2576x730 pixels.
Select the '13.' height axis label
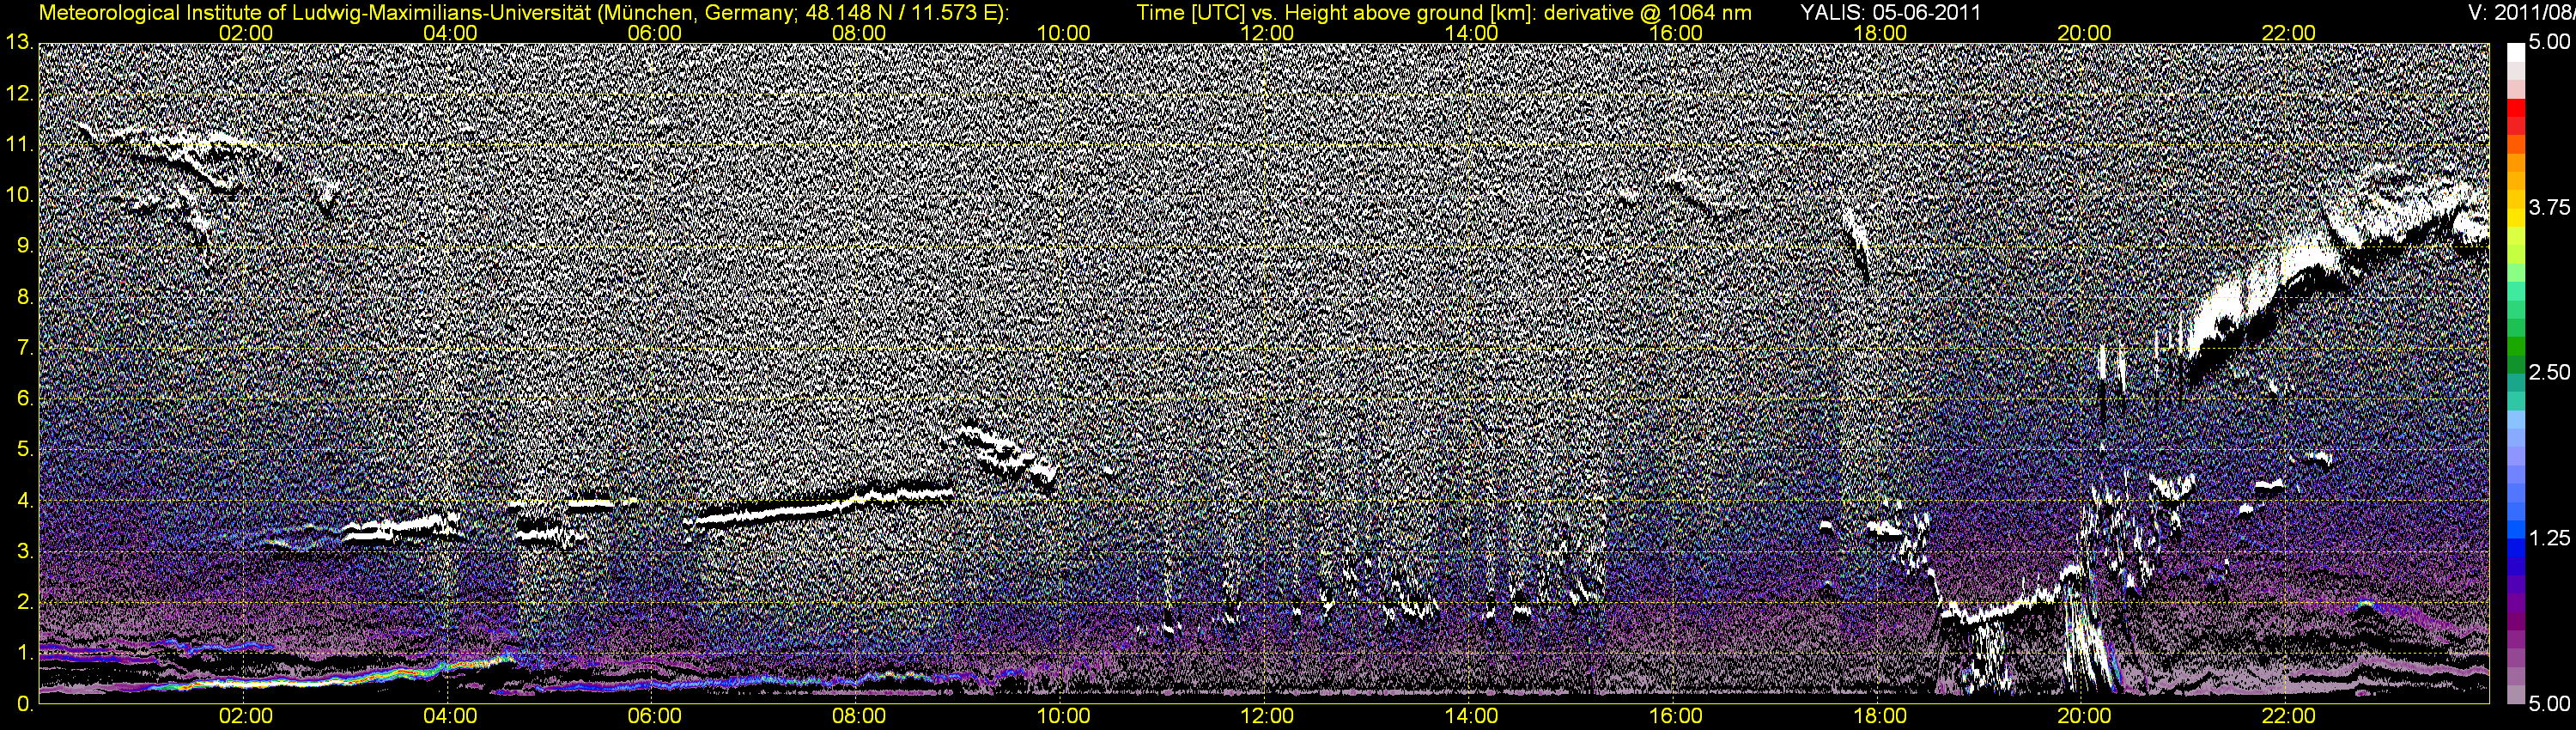click(19, 43)
